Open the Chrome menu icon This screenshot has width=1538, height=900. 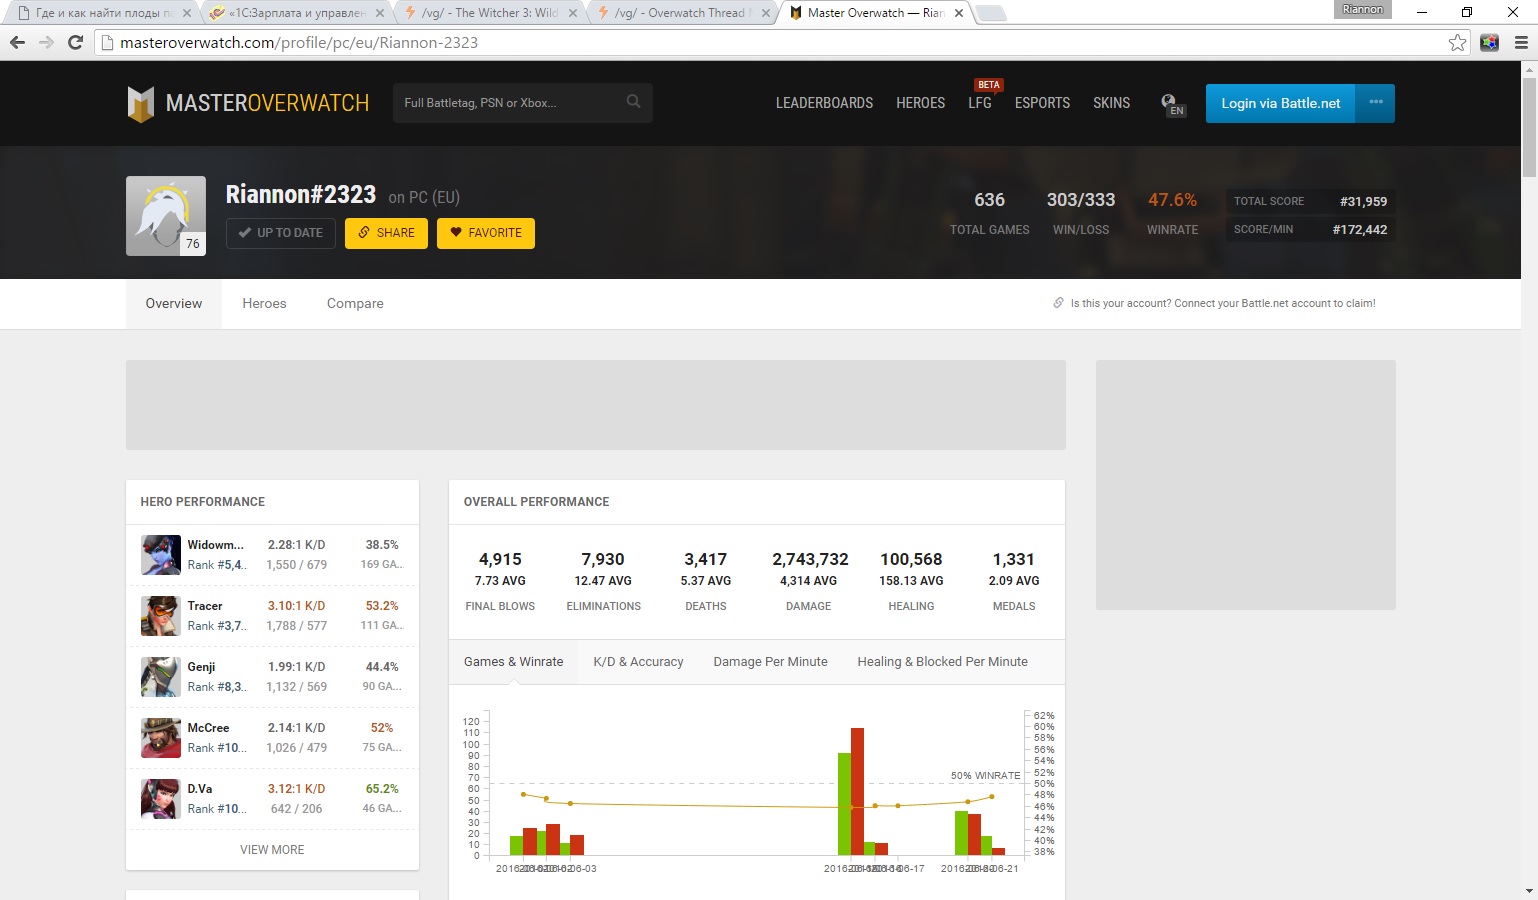1521,42
